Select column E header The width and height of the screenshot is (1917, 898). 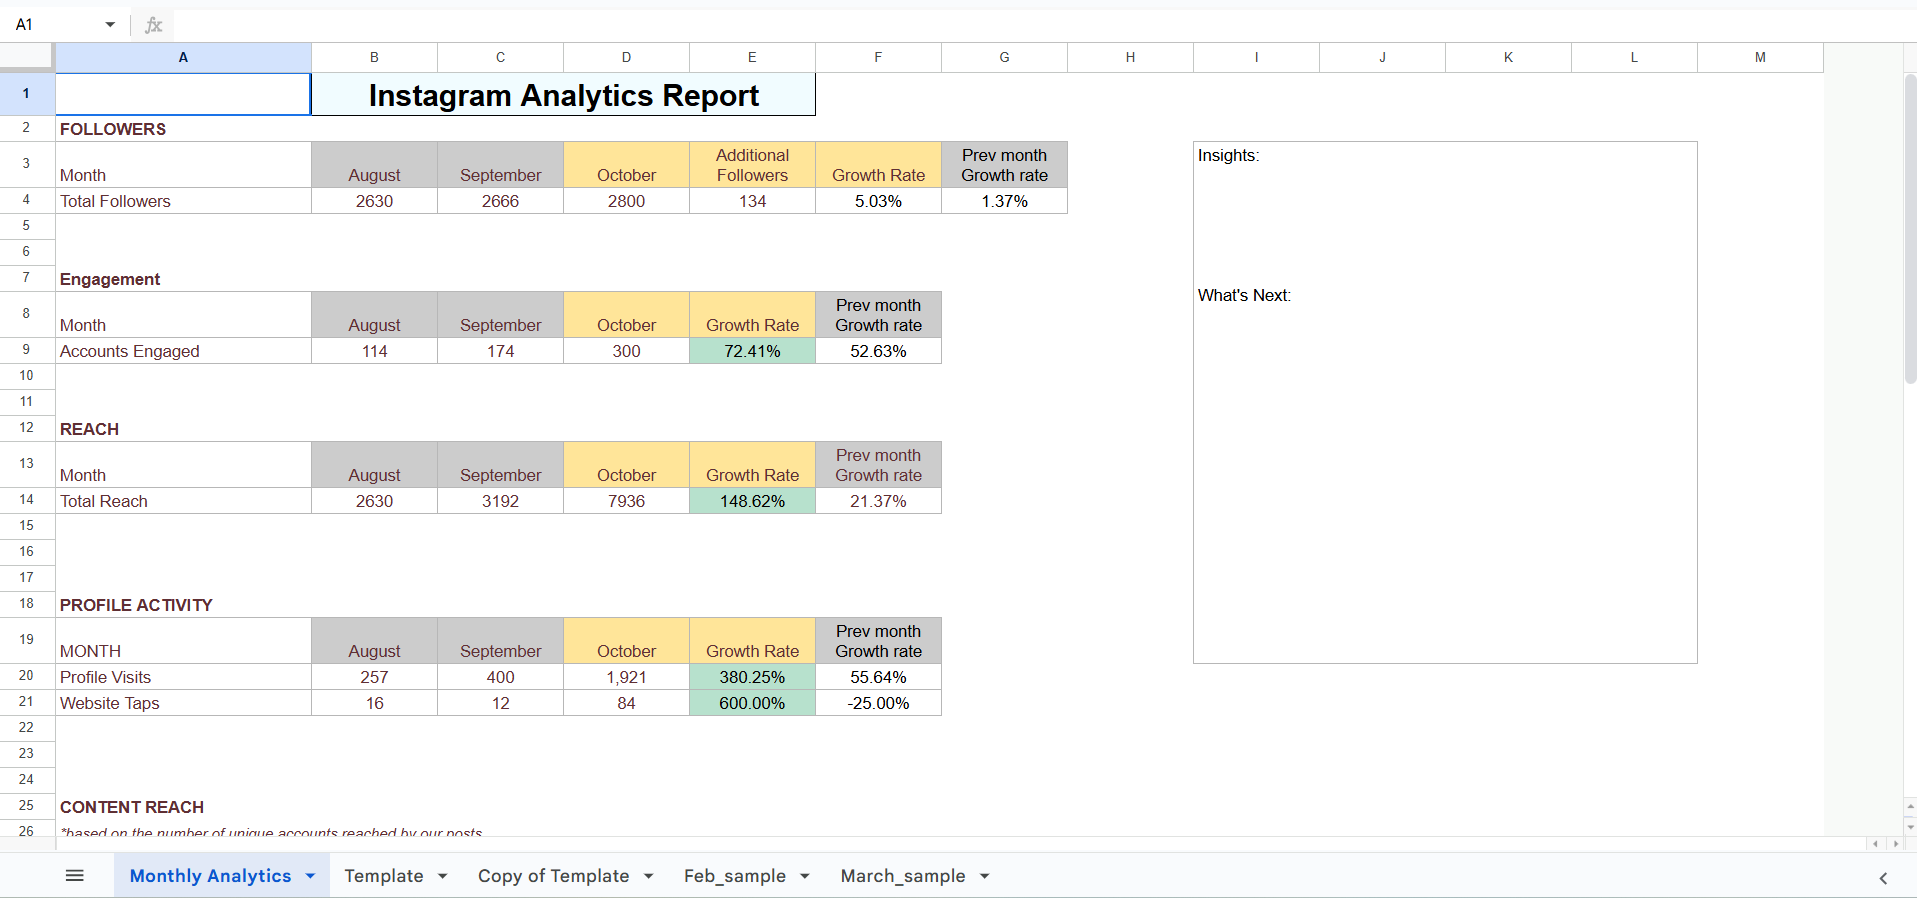pyautogui.click(x=752, y=57)
